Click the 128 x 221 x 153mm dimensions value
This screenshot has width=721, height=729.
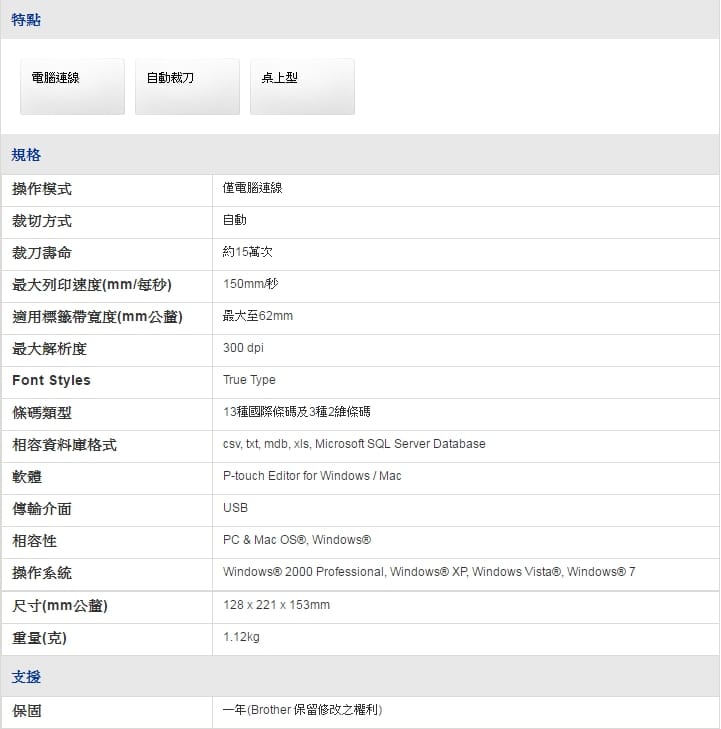(276, 605)
